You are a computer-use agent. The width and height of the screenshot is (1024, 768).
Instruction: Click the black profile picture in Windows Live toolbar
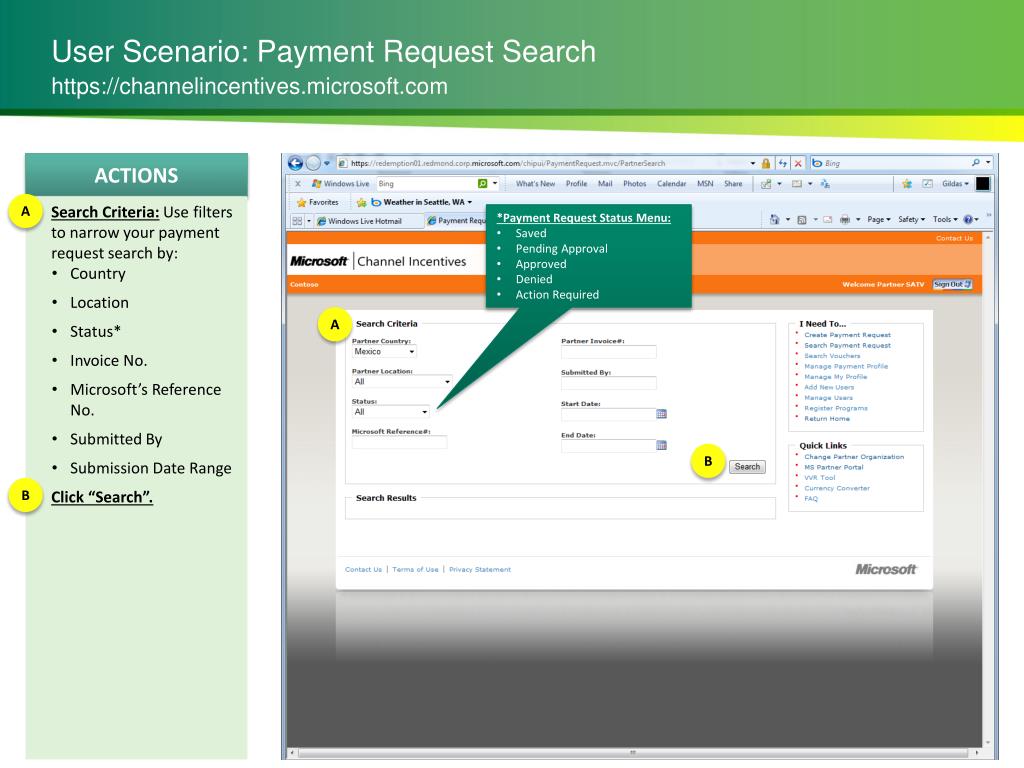click(983, 184)
